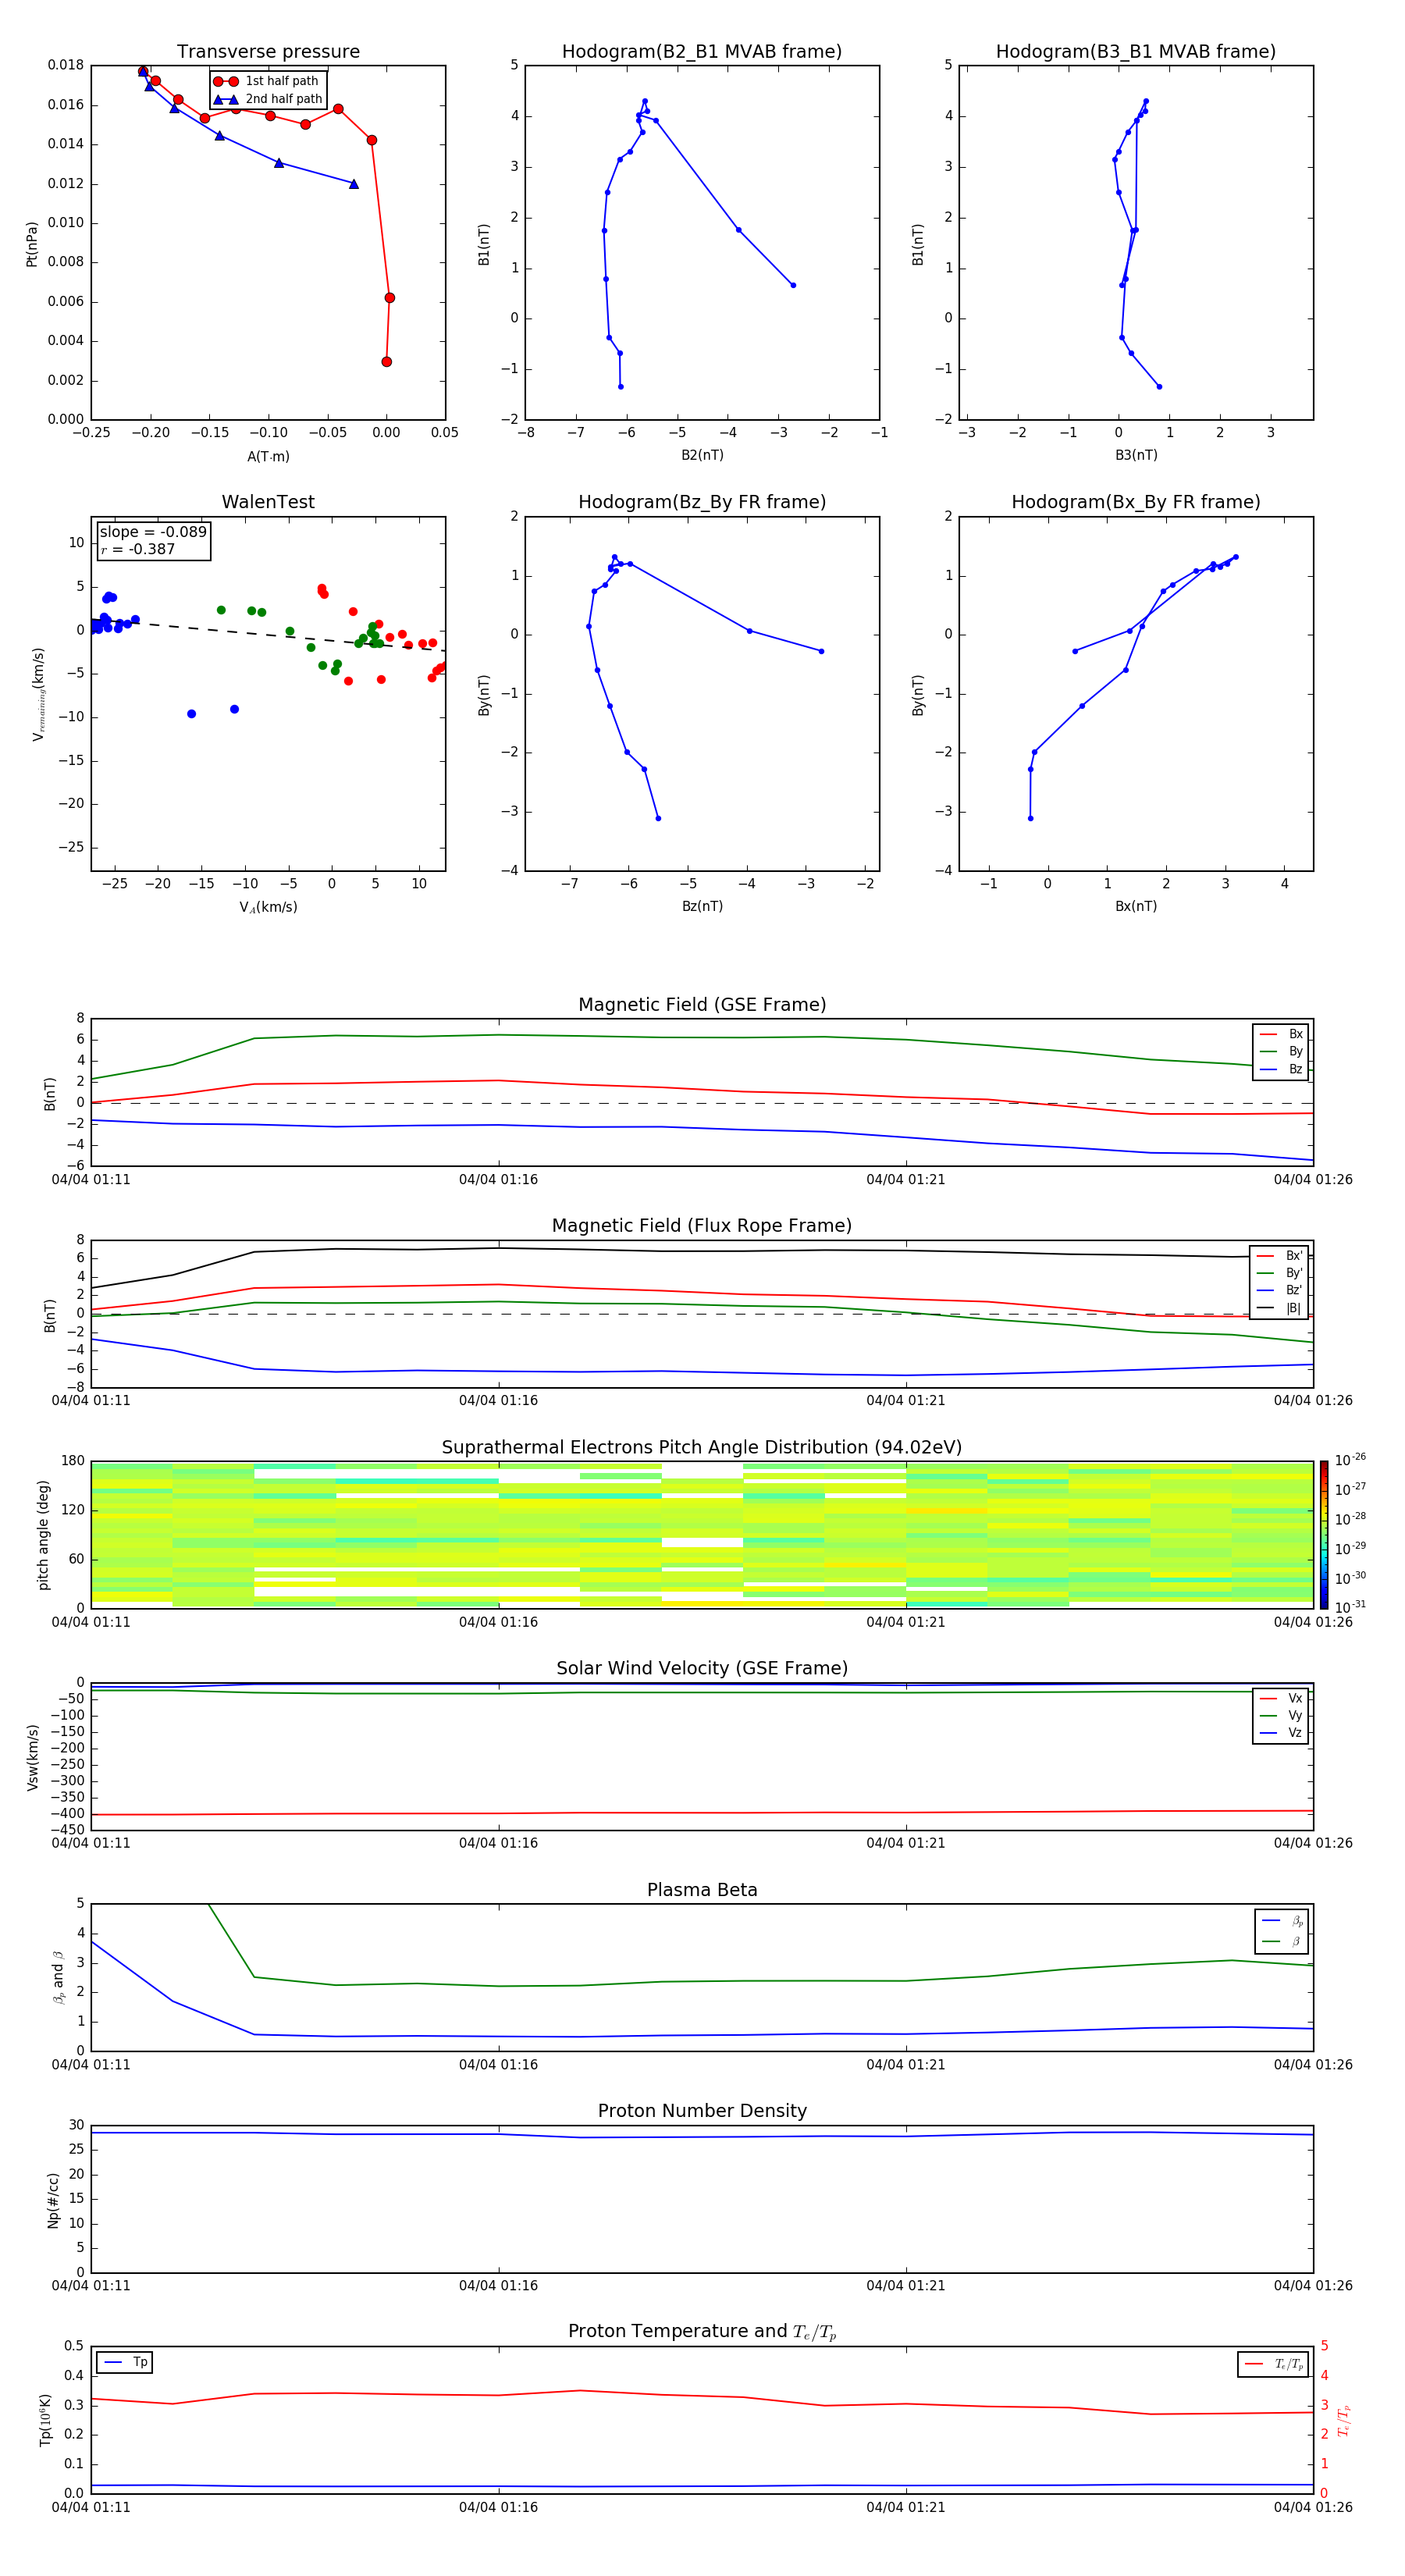Click the By legend entry in GSE magnetic field

(1281, 1051)
